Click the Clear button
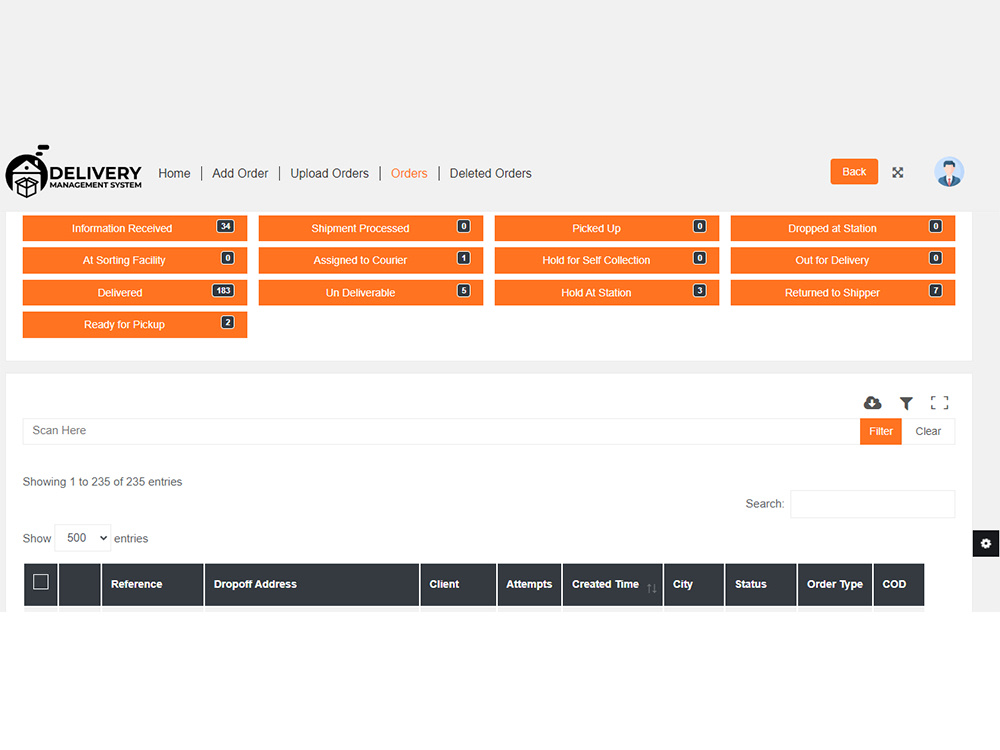Viewport: 1000px width, 750px height. [928, 431]
